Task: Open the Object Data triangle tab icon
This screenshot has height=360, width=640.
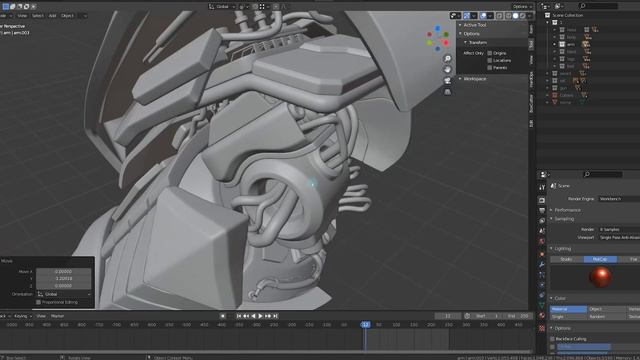Action: [542, 305]
